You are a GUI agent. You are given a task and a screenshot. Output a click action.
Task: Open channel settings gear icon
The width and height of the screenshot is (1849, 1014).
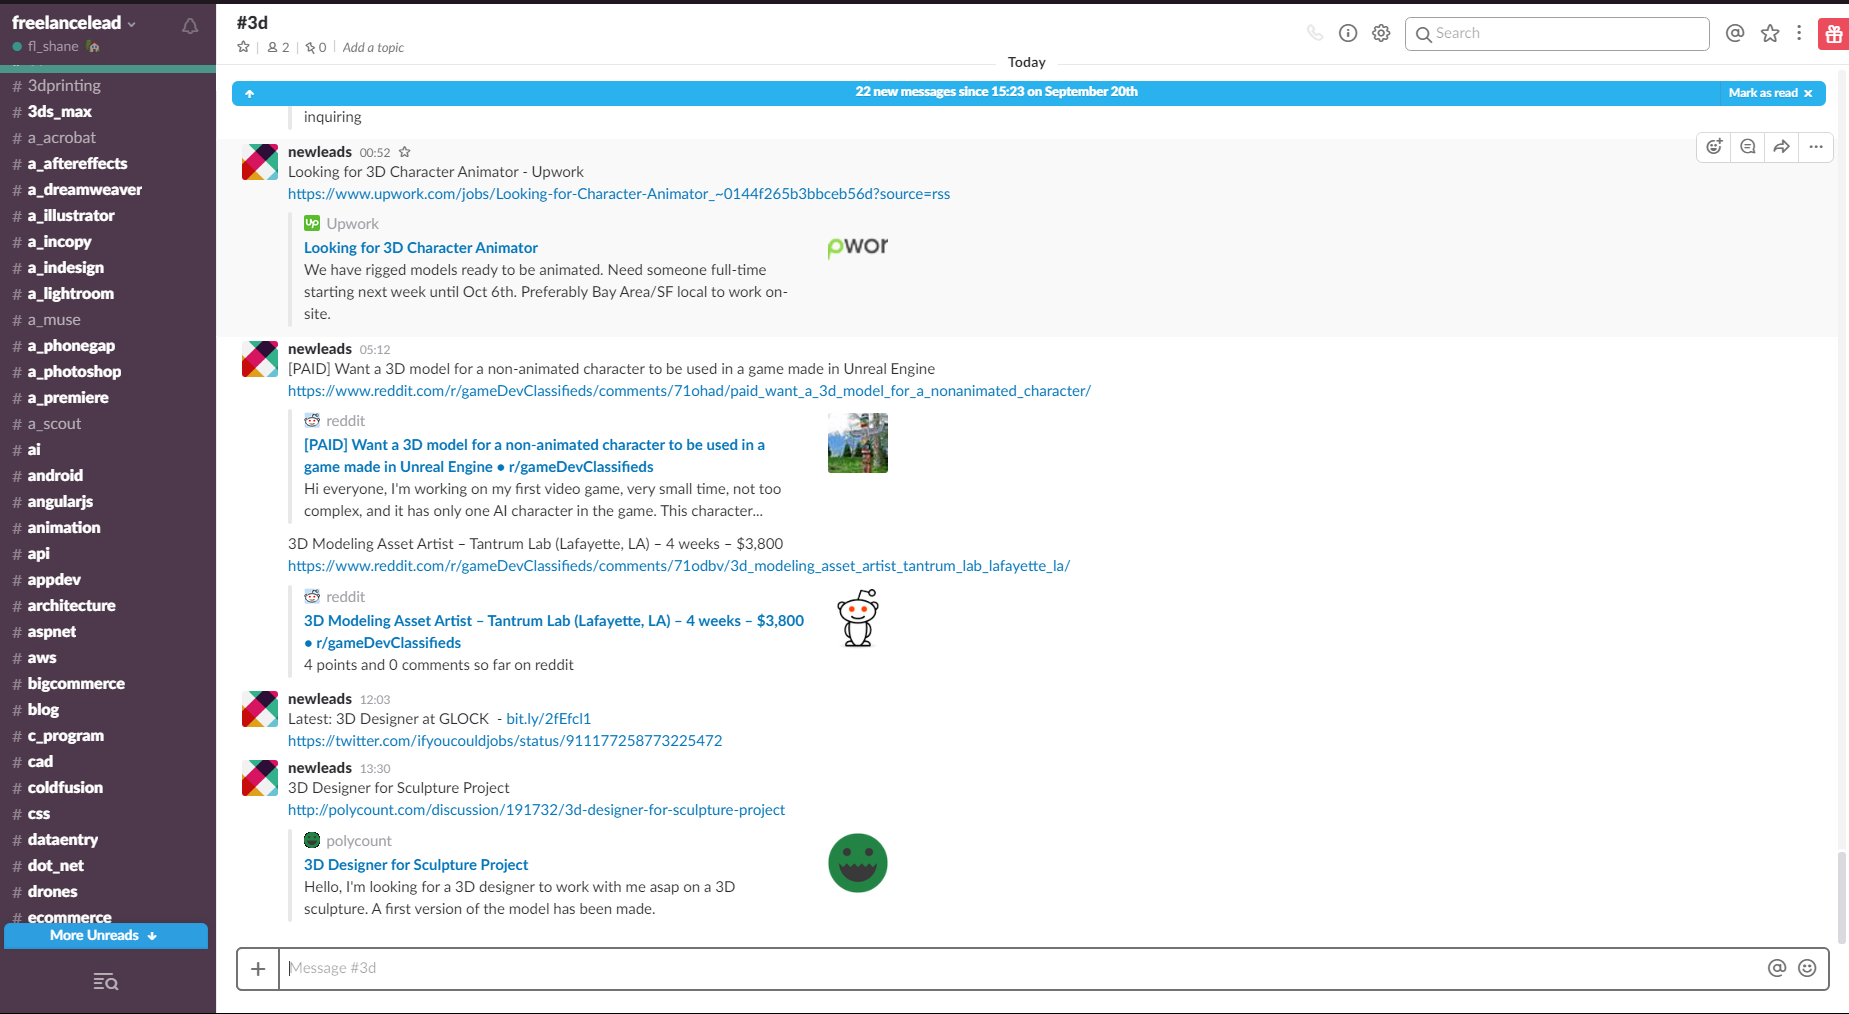pos(1381,33)
